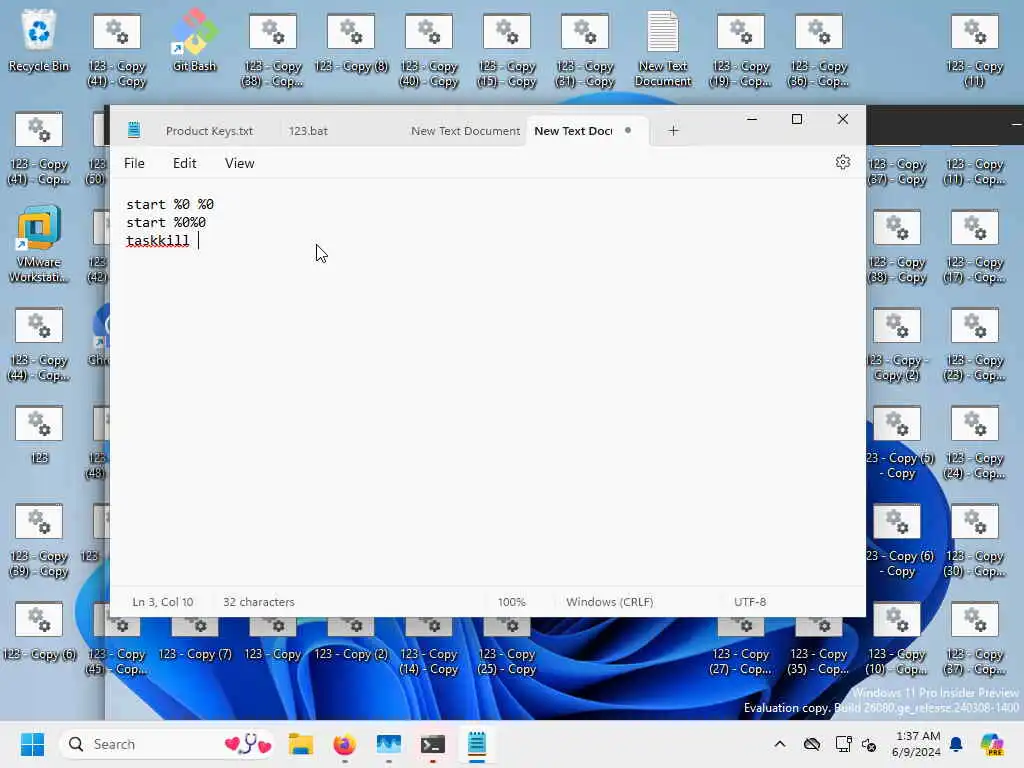The width and height of the screenshot is (1024, 768).
Task: Switch to Product Keys.txt tab
Action: pos(209,131)
